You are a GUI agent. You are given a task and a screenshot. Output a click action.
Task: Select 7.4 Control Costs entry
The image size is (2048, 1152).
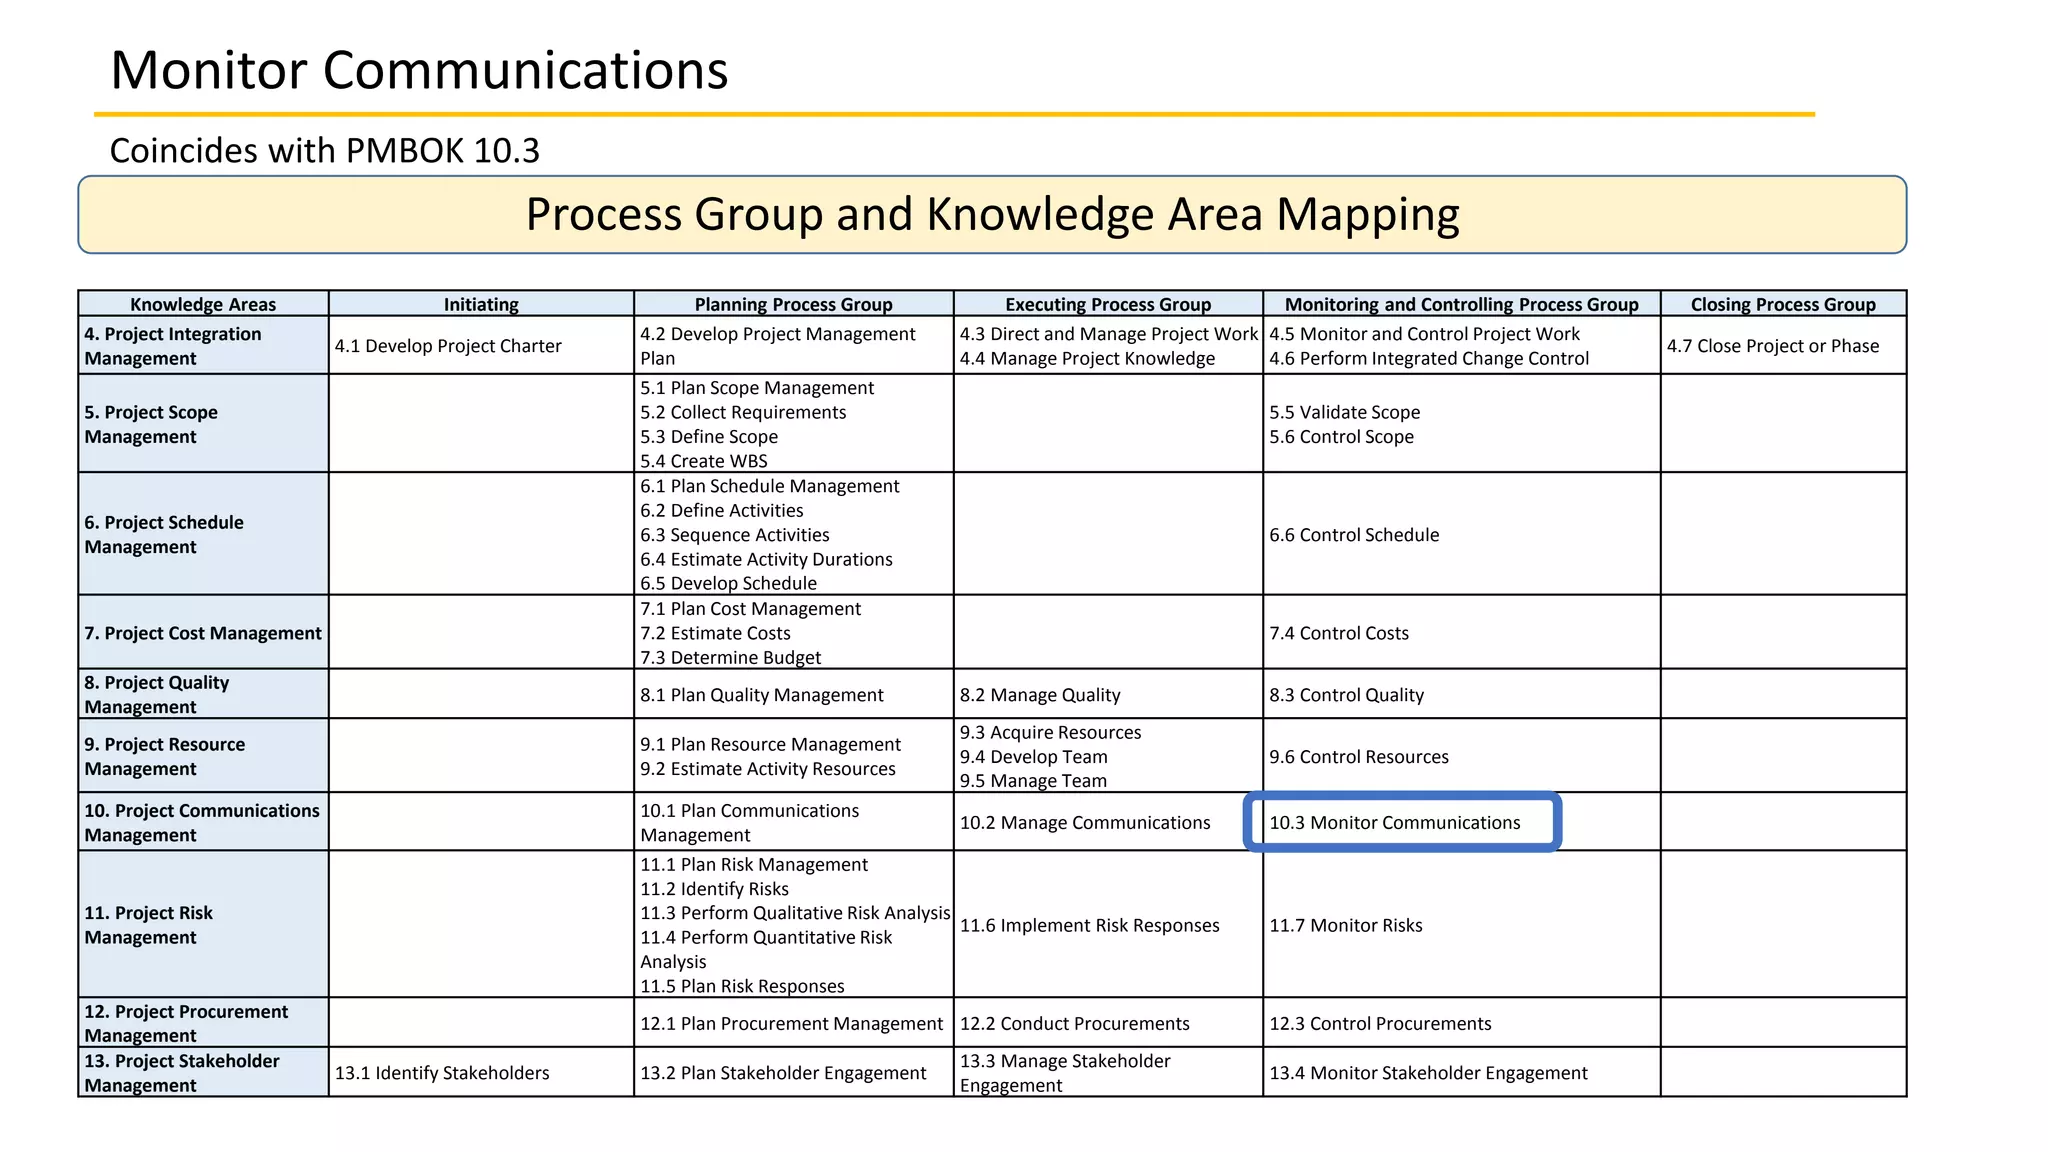pos(1338,633)
